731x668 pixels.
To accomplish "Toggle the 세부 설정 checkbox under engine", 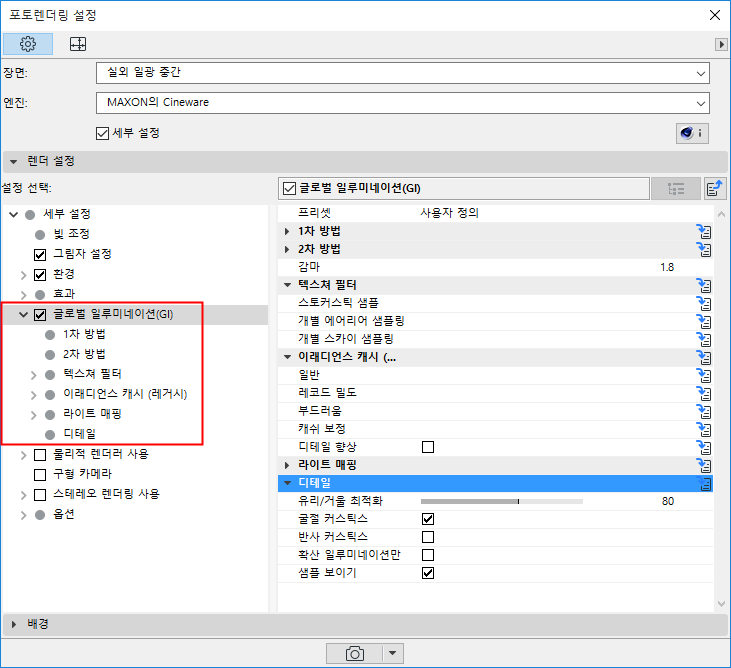I will coord(102,134).
